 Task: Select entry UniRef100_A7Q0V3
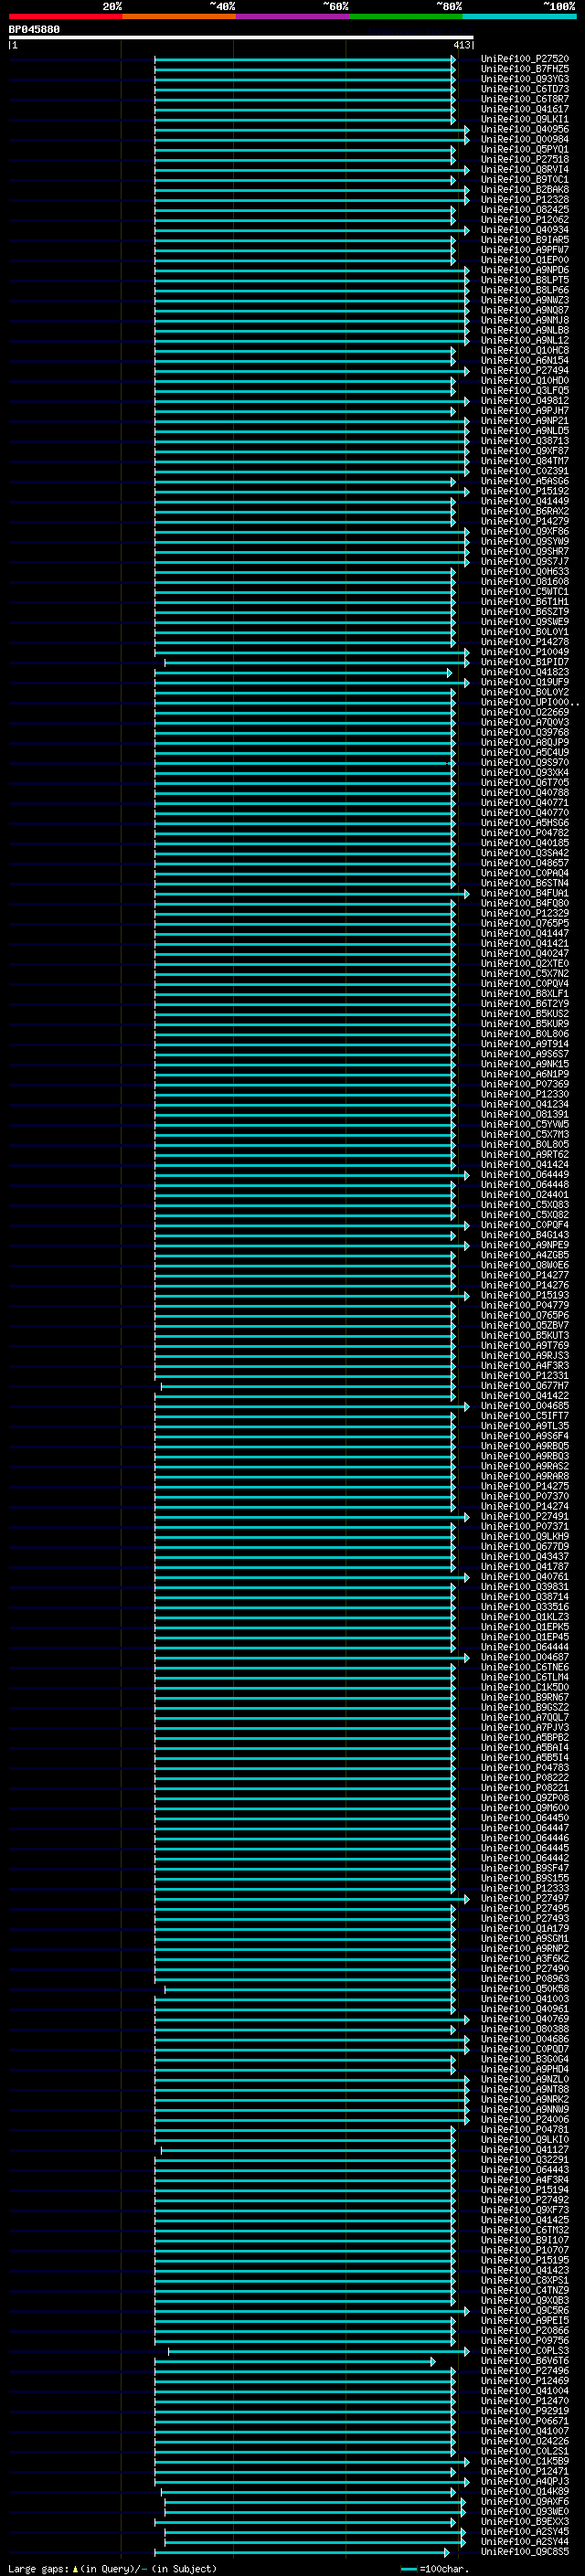coord(525,723)
